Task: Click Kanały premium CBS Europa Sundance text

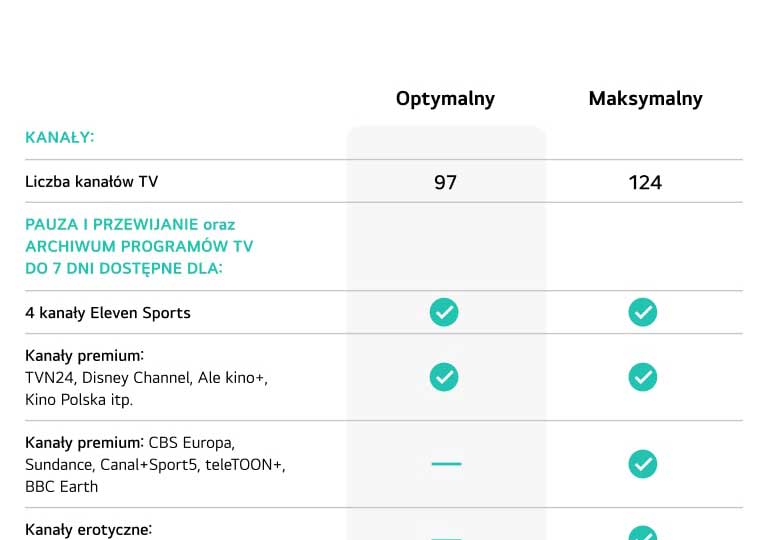Action: (x=155, y=464)
